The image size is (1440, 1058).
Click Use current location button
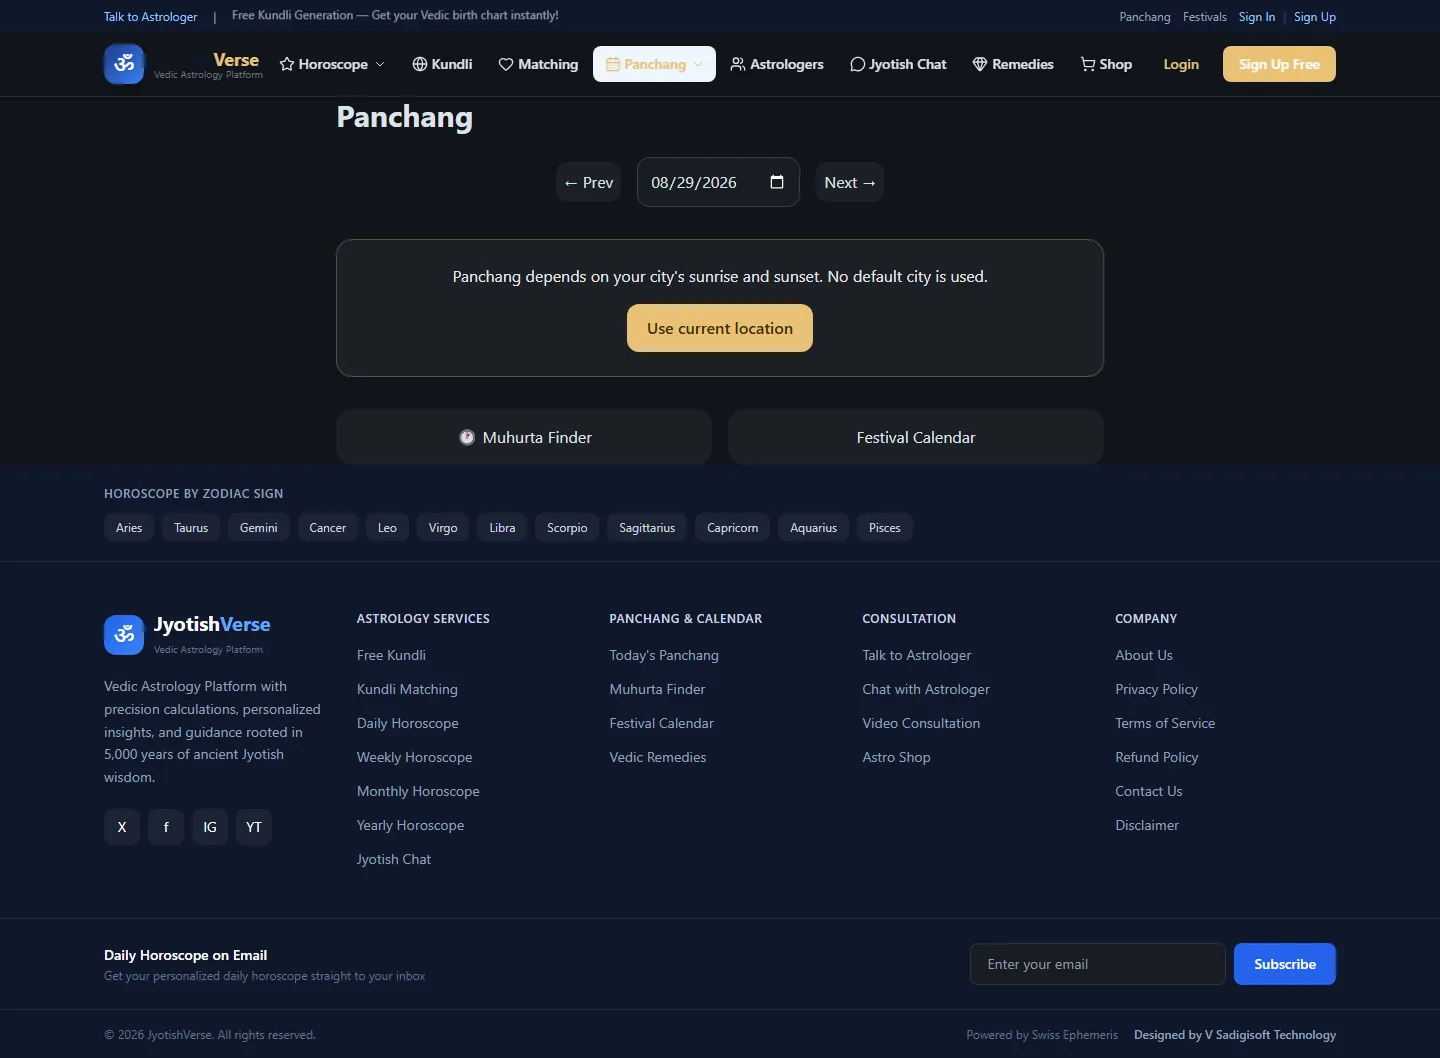pos(720,328)
